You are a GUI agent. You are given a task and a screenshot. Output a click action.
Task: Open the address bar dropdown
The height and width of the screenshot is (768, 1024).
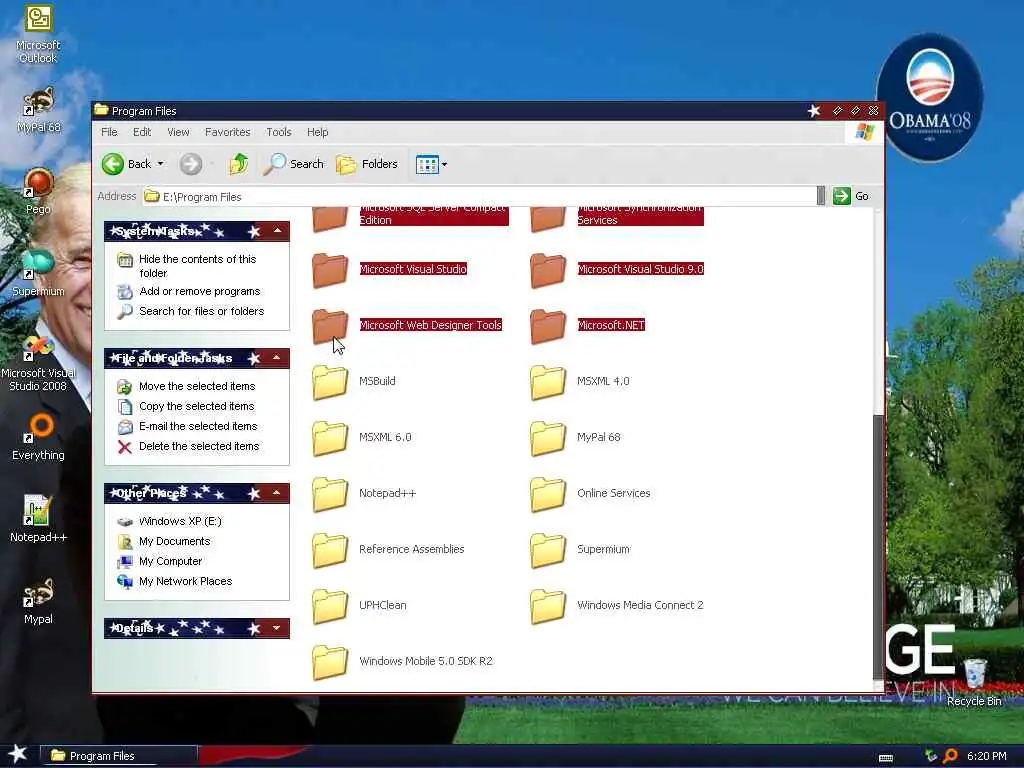[x=821, y=196]
